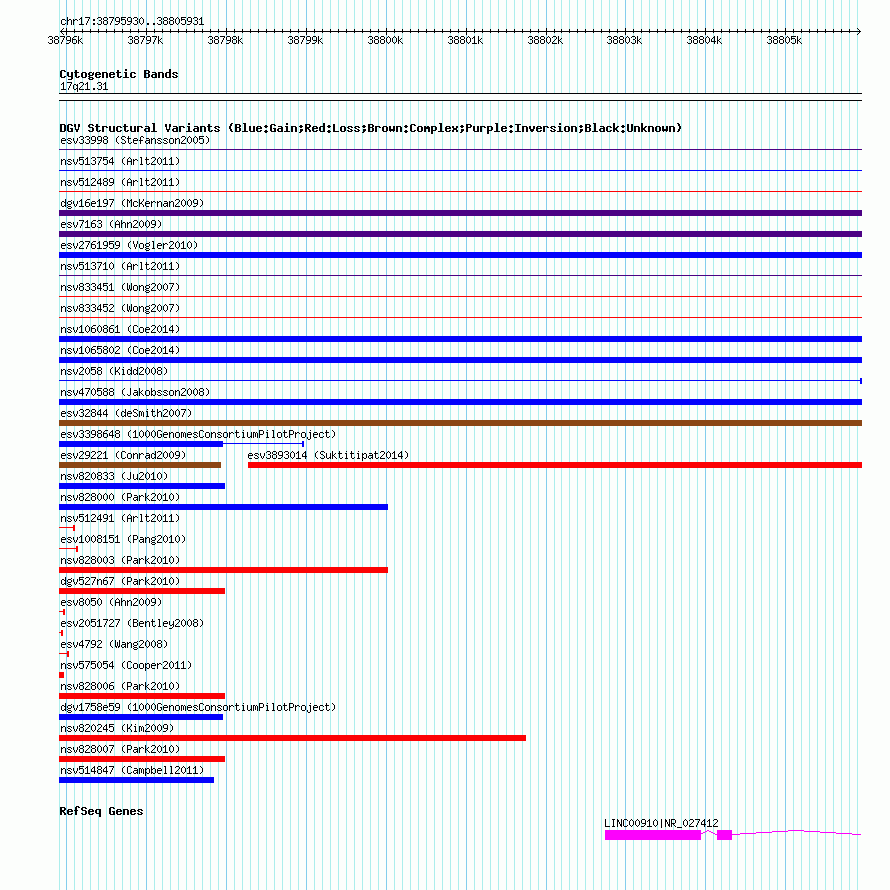
Task: Select the small red nsv575054 feature box
Action: point(61,675)
